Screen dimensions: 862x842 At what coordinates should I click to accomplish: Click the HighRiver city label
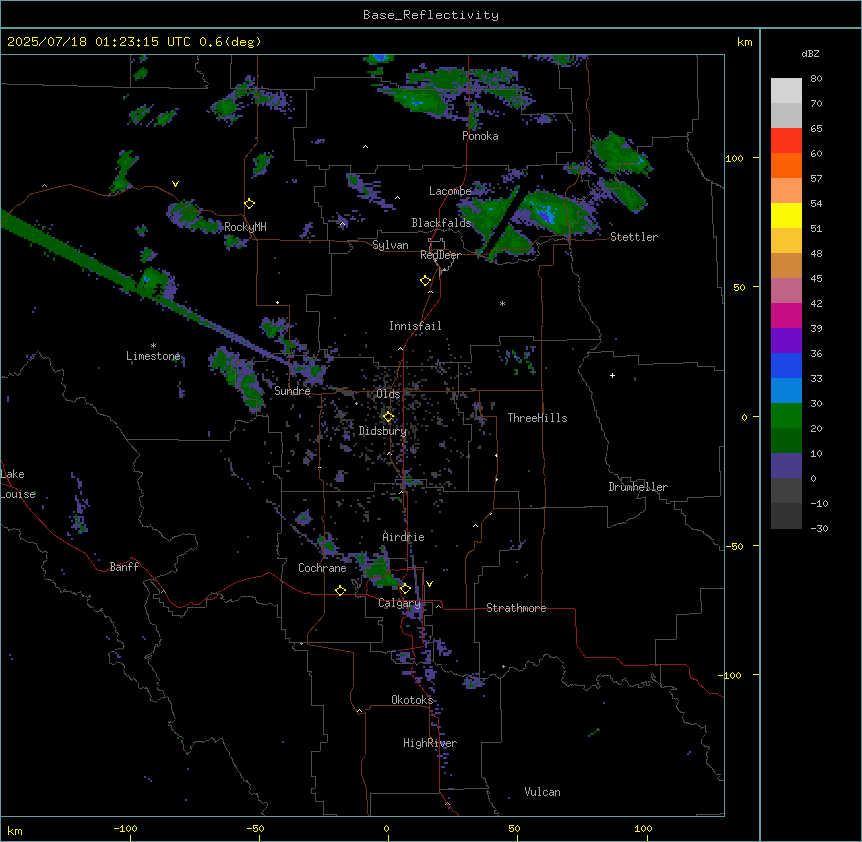[430, 743]
